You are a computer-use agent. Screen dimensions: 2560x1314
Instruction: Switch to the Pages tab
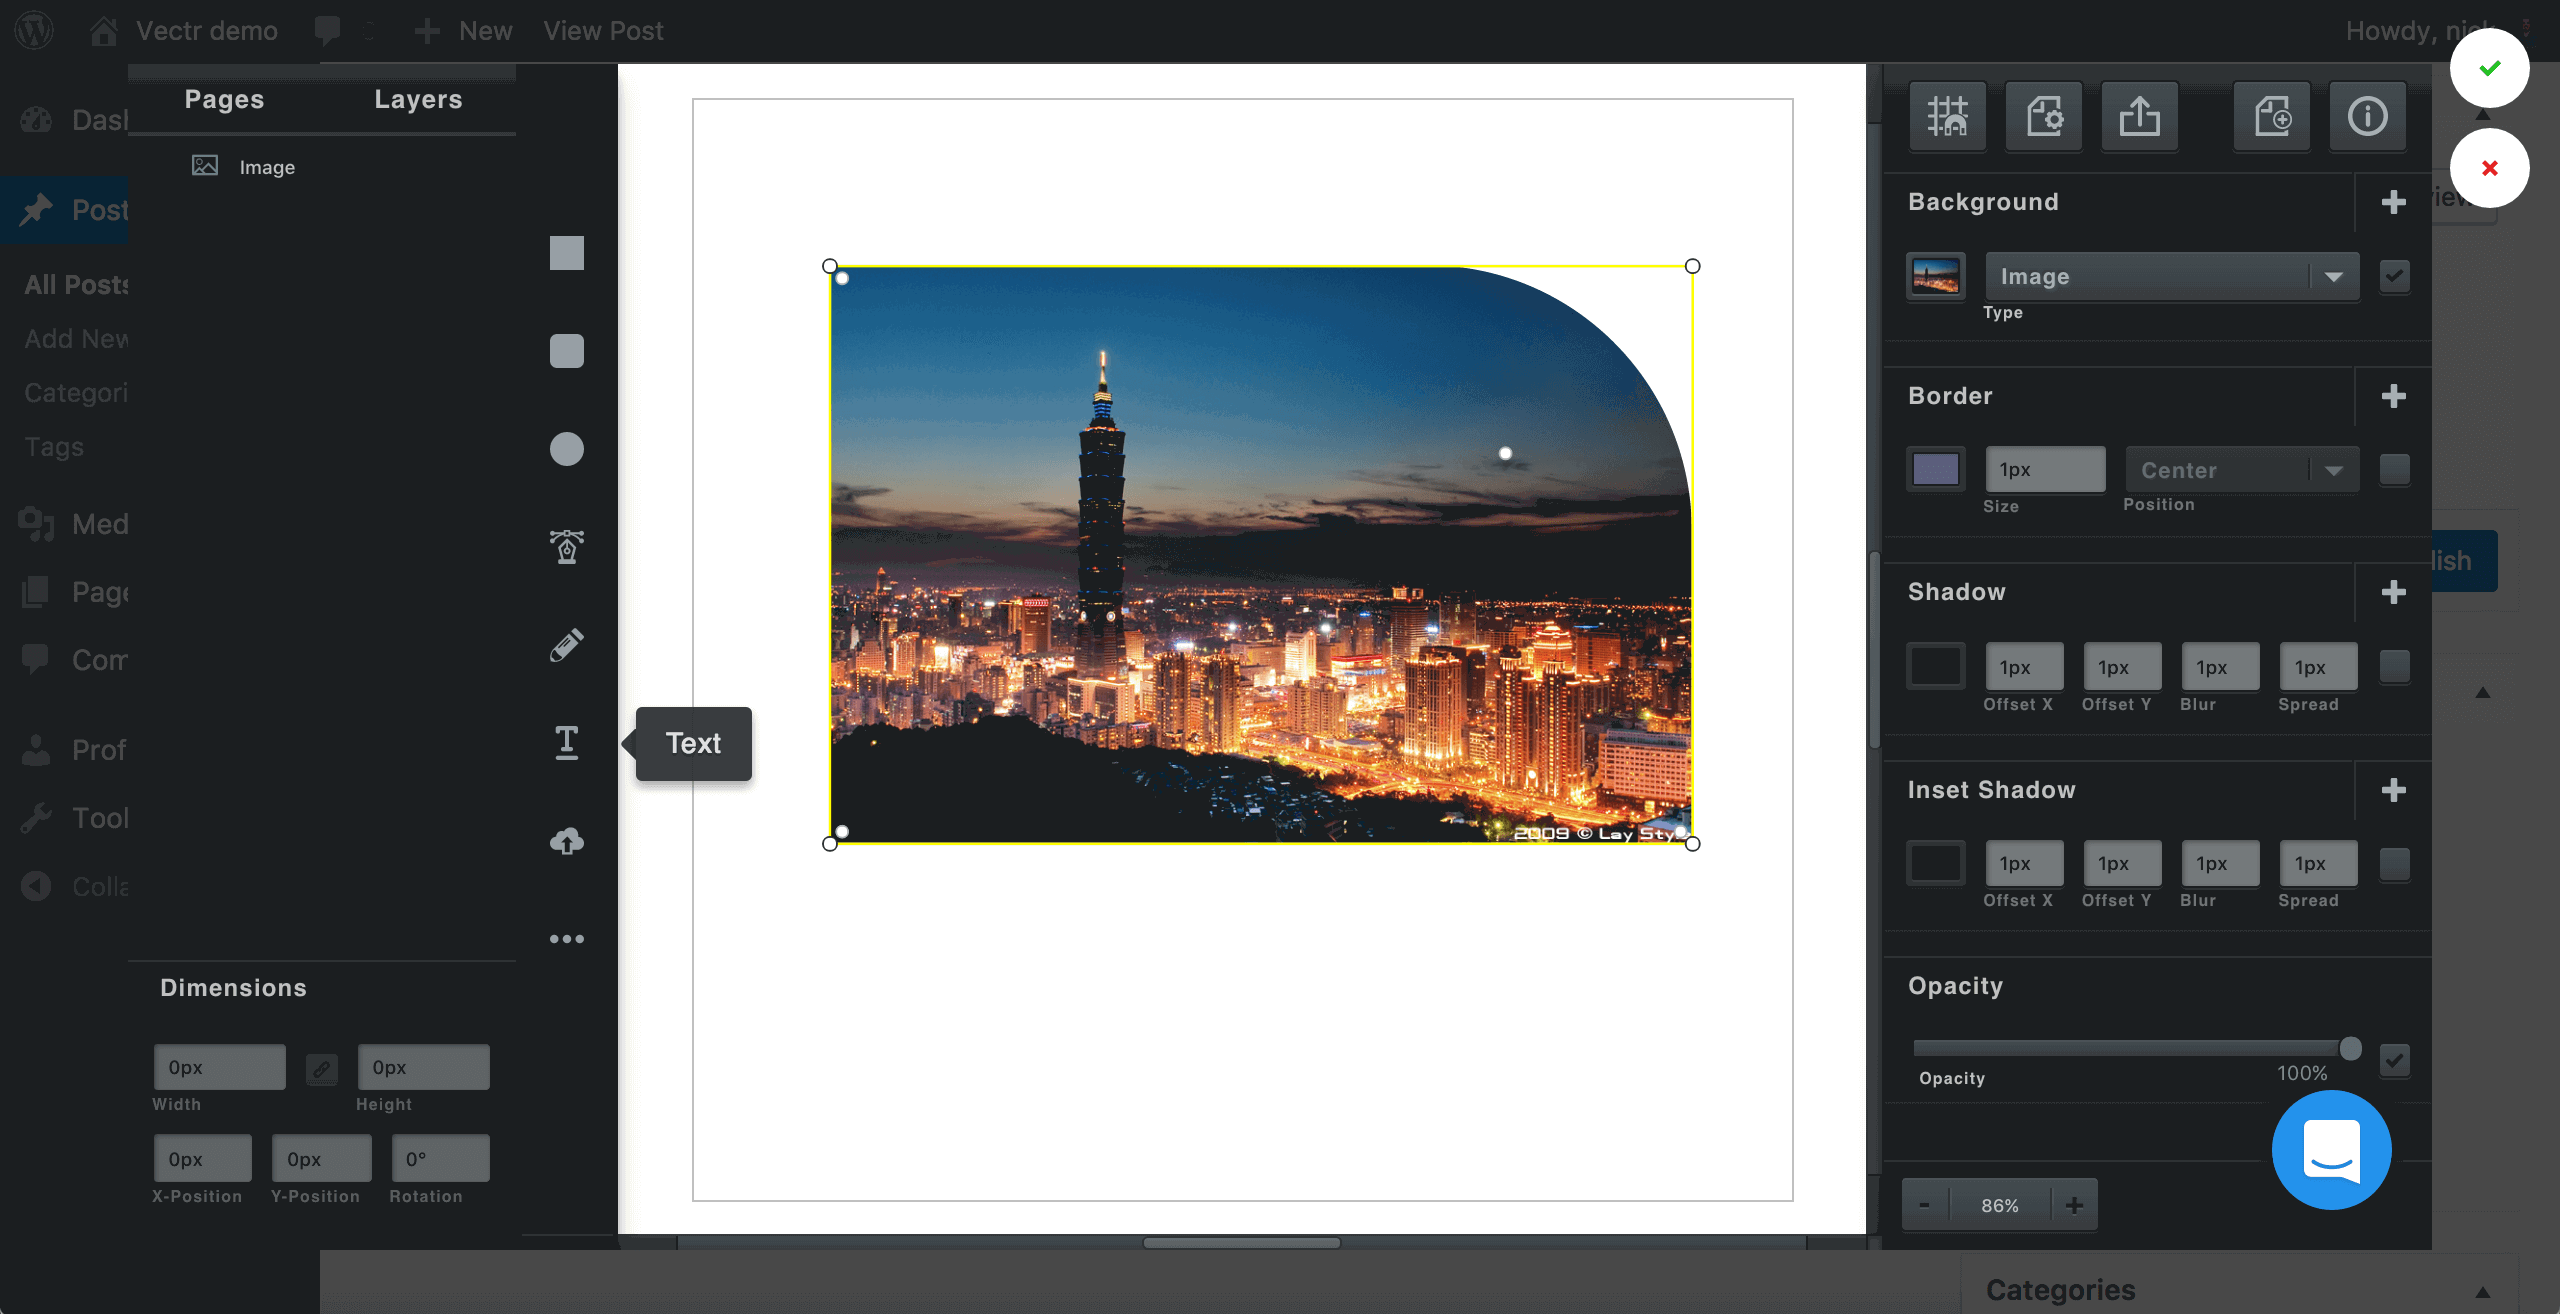[224, 99]
